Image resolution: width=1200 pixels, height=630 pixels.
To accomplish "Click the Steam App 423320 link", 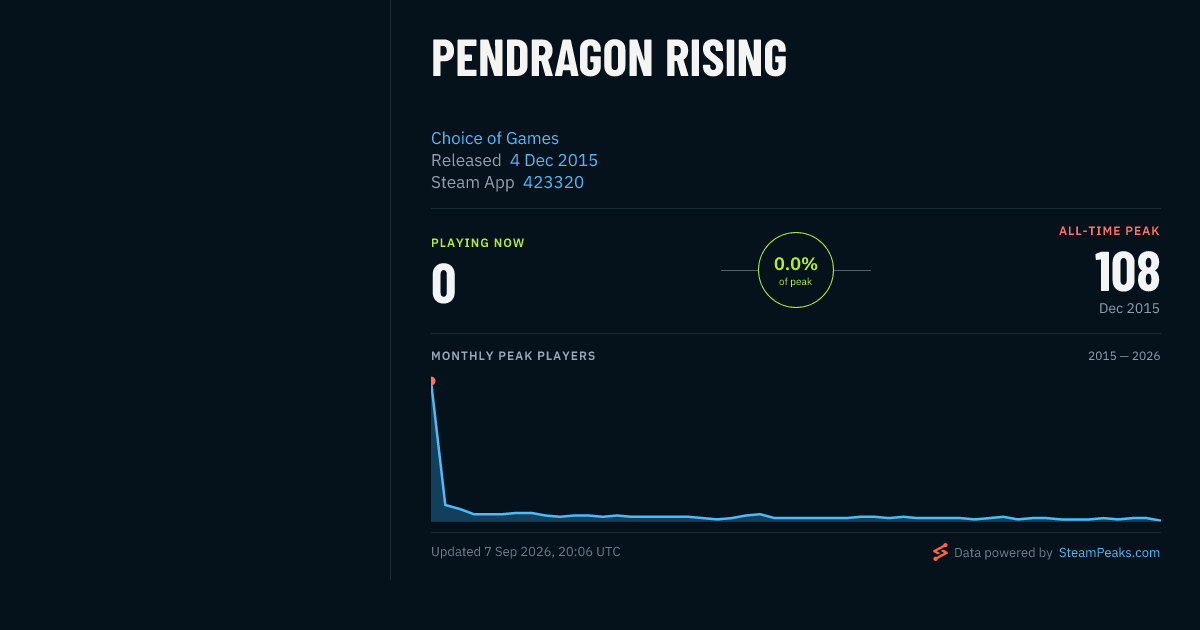I will [x=553, y=182].
